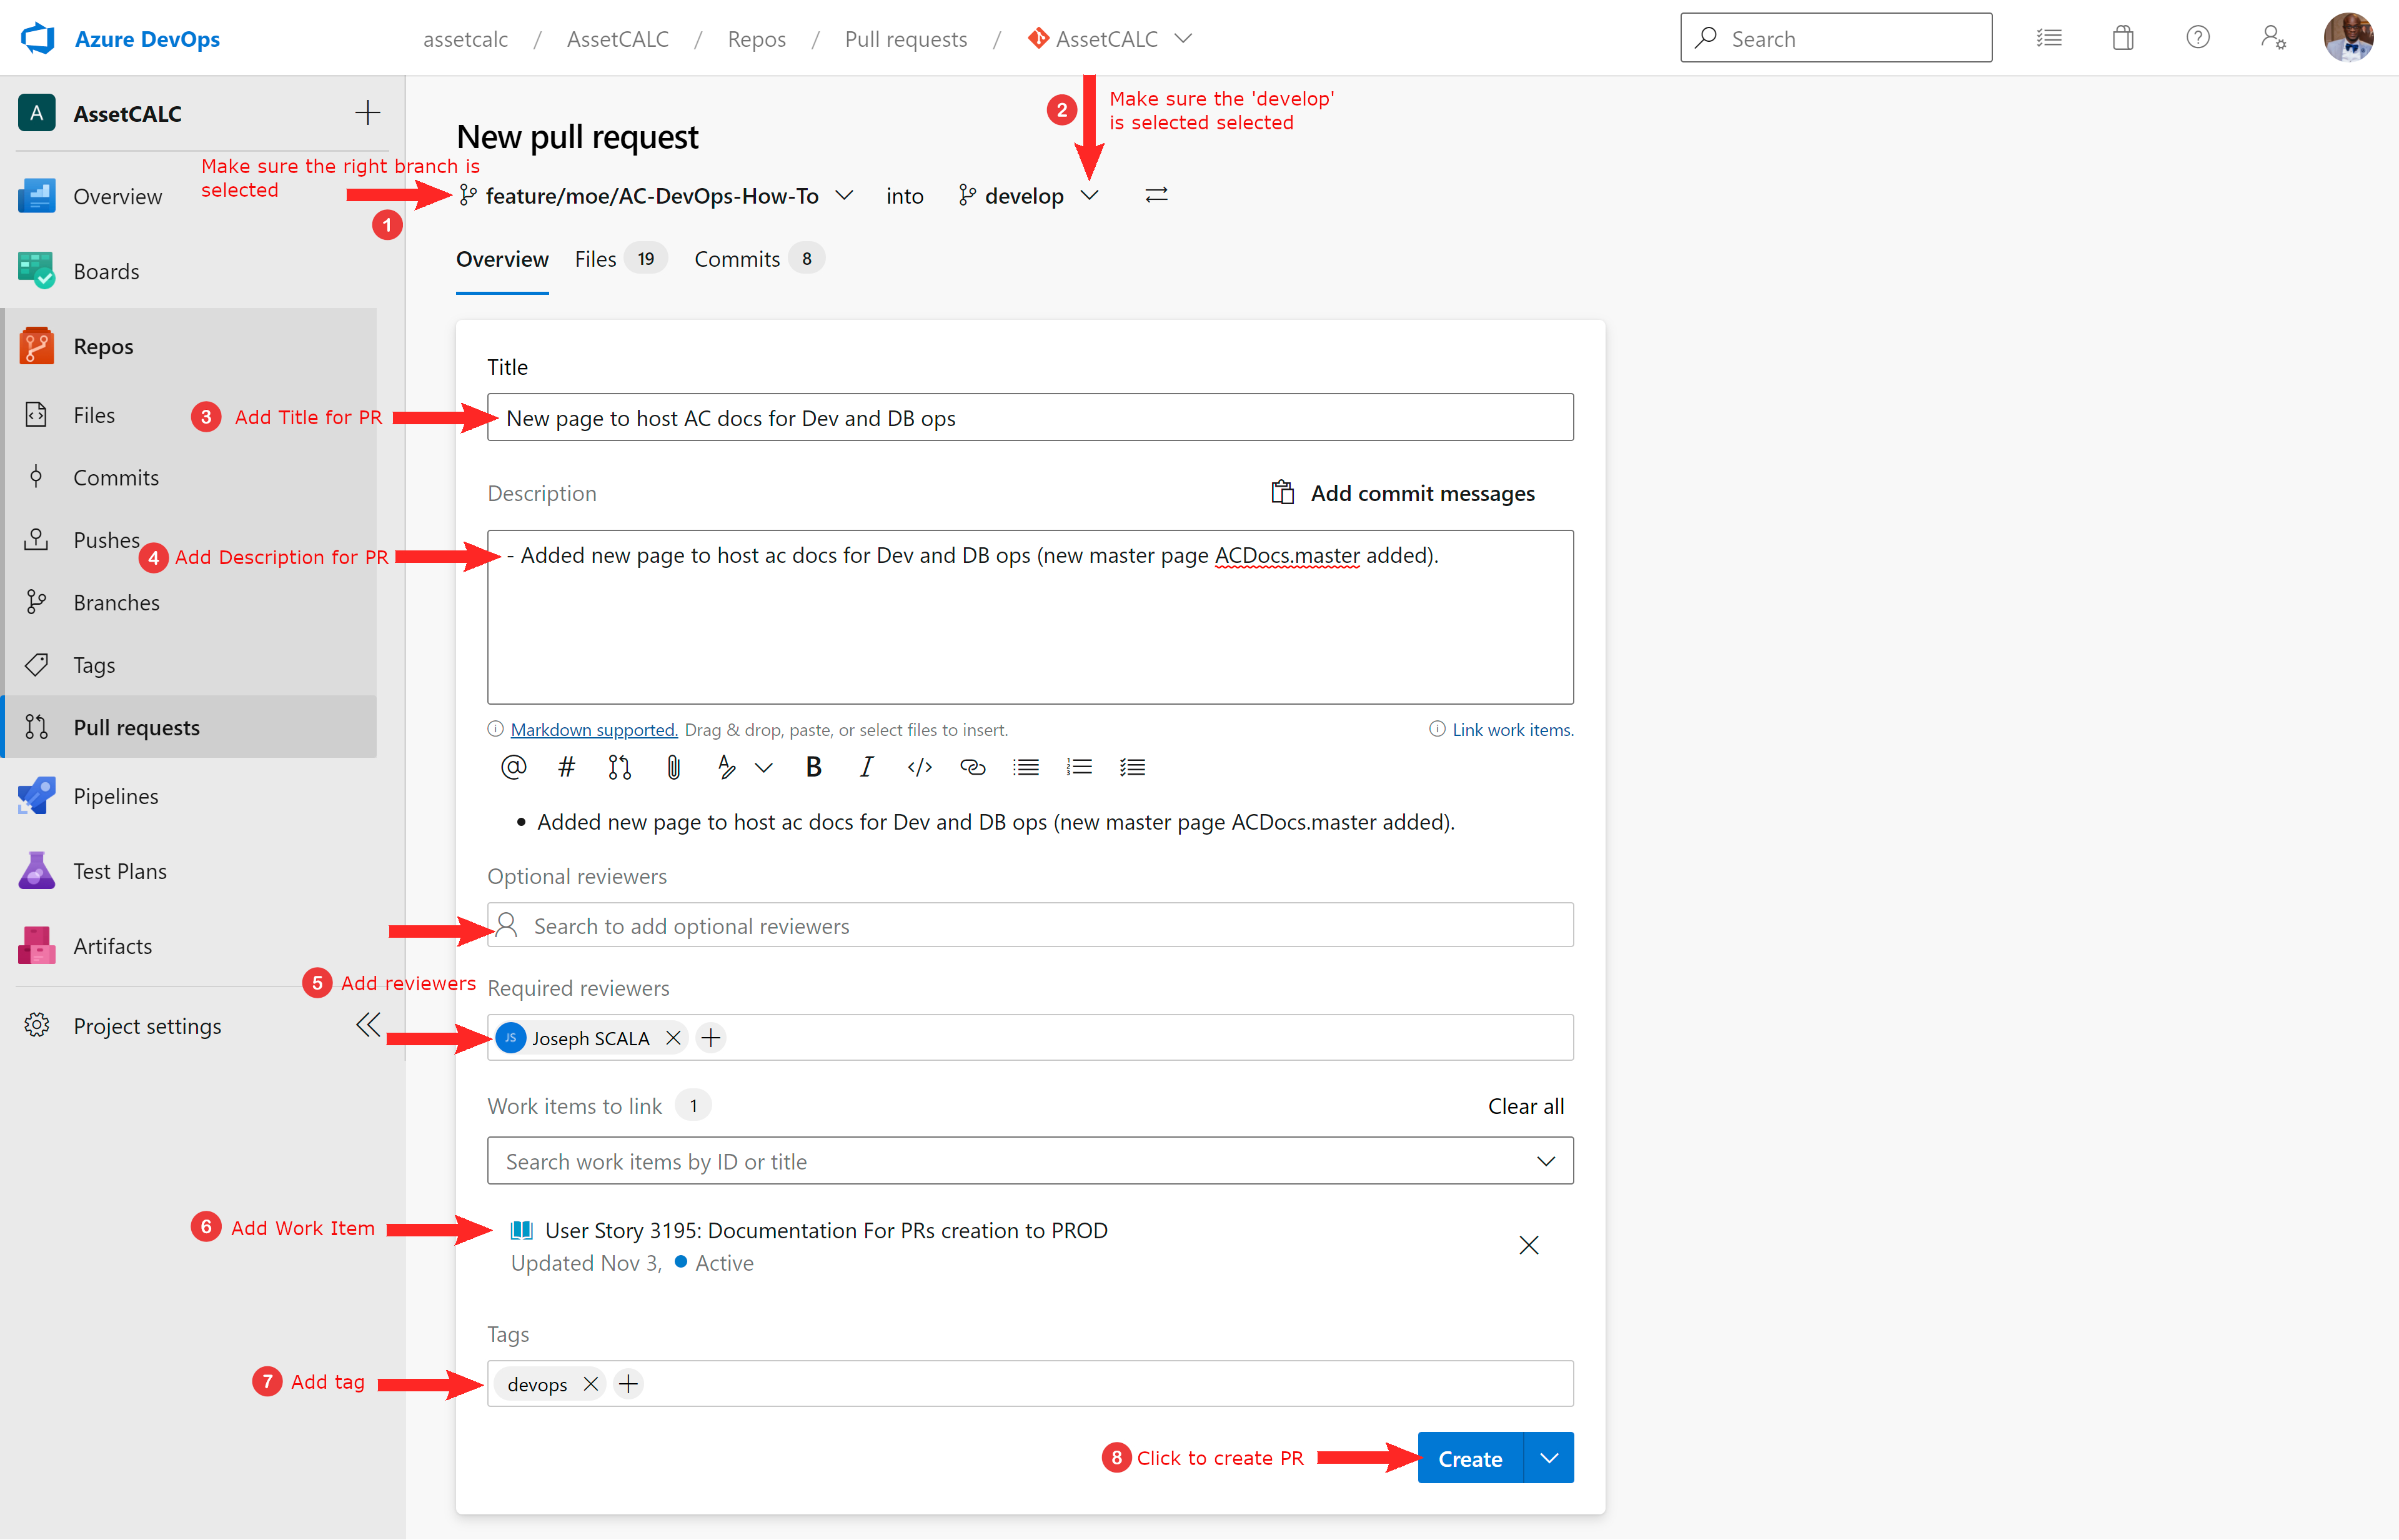Image resolution: width=2399 pixels, height=1540 pixels.
Task: Select the Overview tab of the pull request
Action: (502, 259)
